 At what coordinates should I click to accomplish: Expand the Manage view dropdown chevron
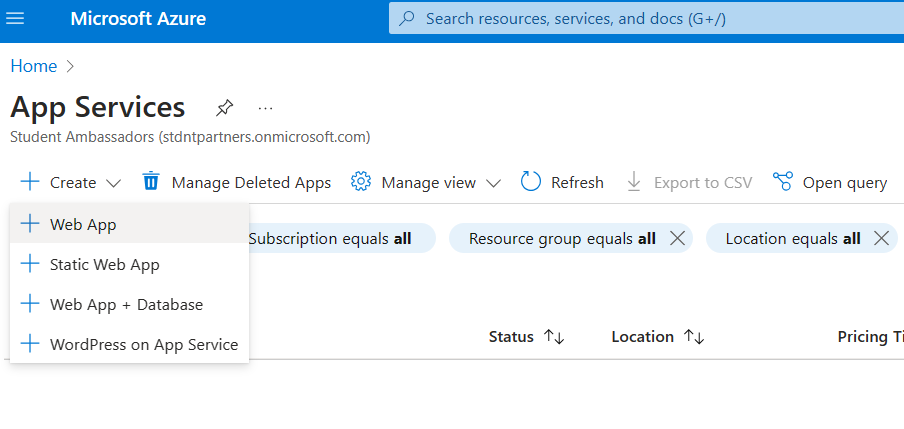click(493, 183)
